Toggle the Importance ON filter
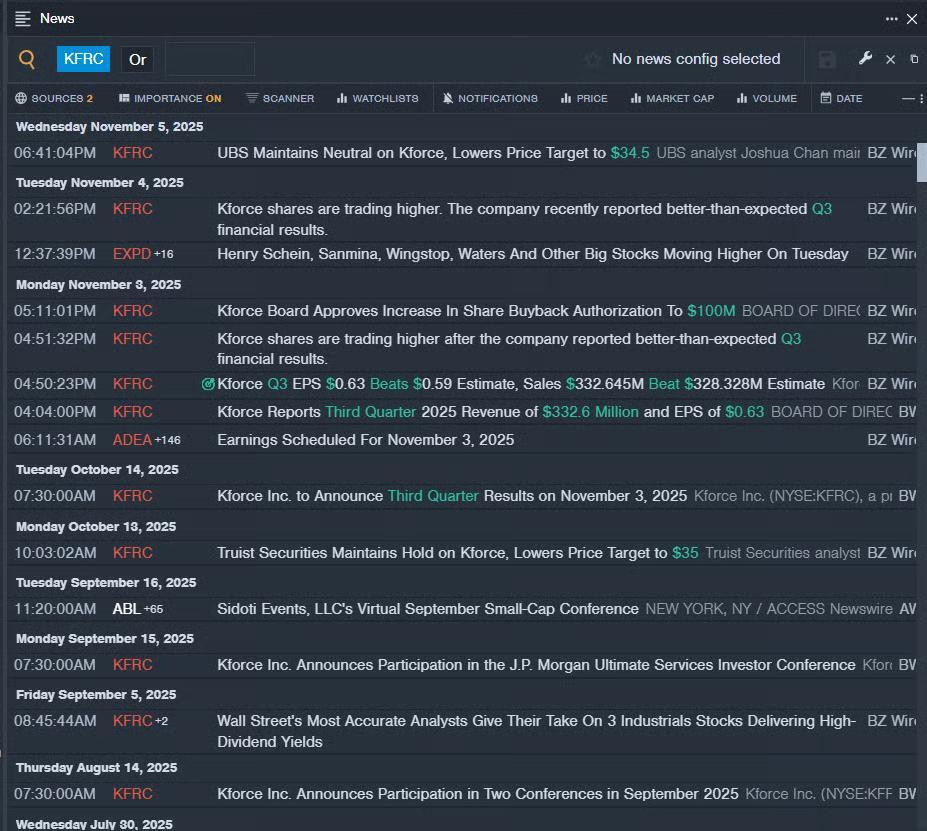 coord(170,98)
